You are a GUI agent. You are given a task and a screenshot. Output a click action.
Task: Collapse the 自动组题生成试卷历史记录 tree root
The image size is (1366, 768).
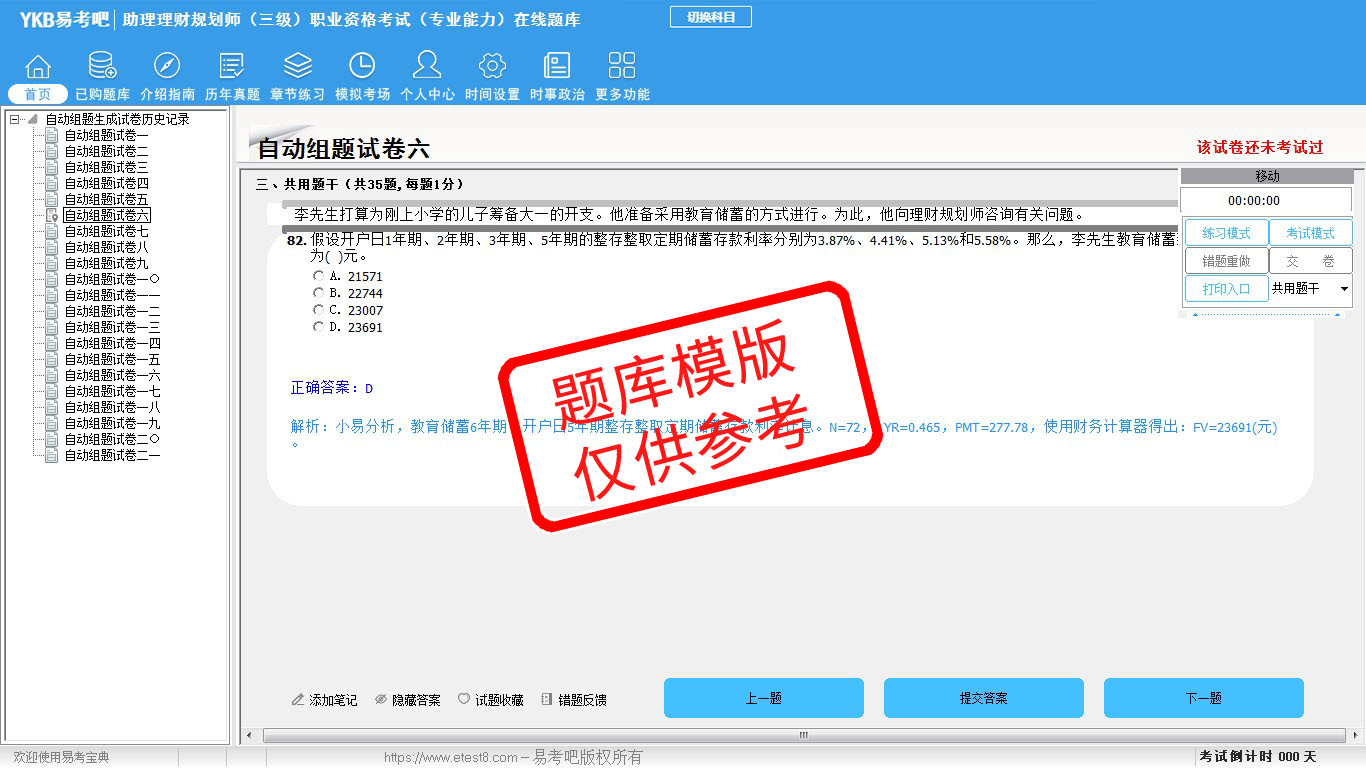point(15,120)
